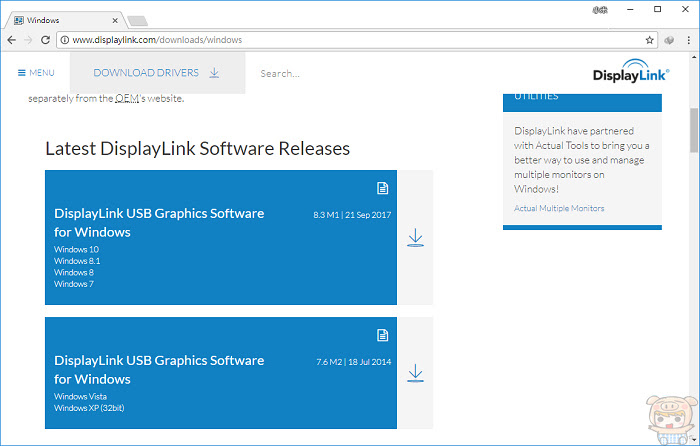Screen dimensions: 700x446
Task: Open the Chrome three-dot menu
Action: click(x=688, y=40)
